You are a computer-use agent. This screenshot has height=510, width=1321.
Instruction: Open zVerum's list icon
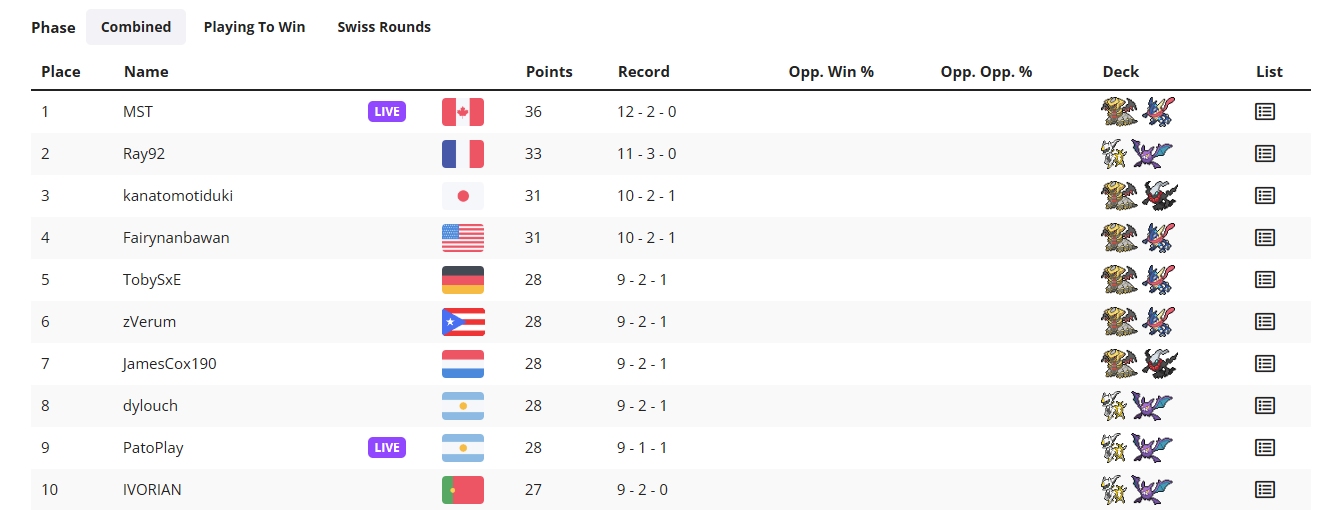coord(1264,322)
